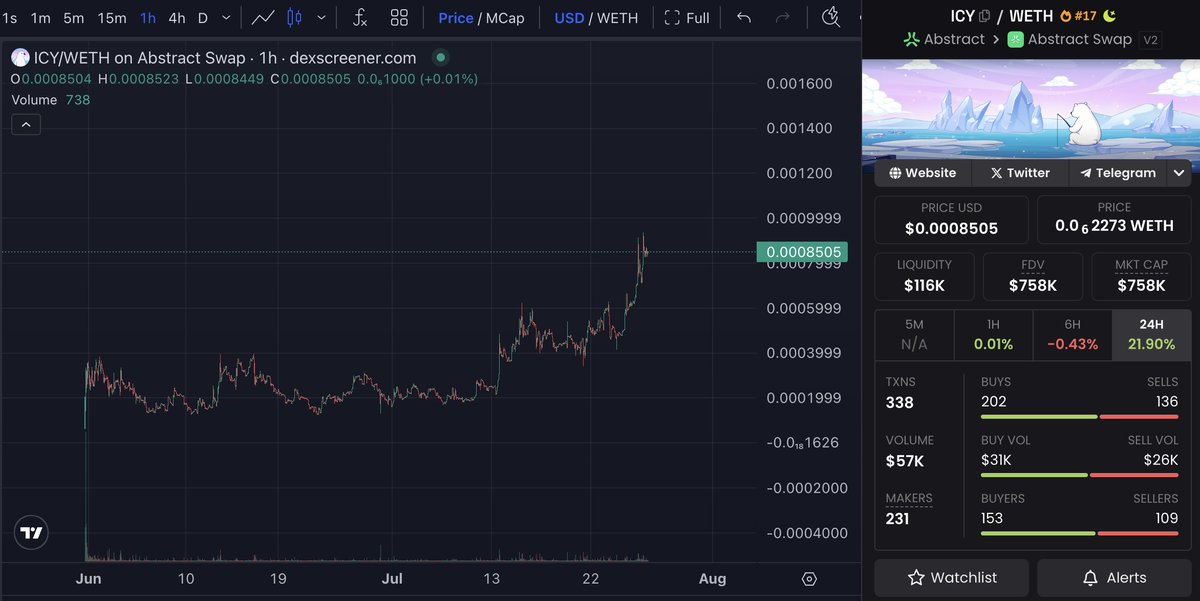1200x601 pixels.
Task: Click the LIQUIDITY $116K box
Action: click(x=924, y=276)
